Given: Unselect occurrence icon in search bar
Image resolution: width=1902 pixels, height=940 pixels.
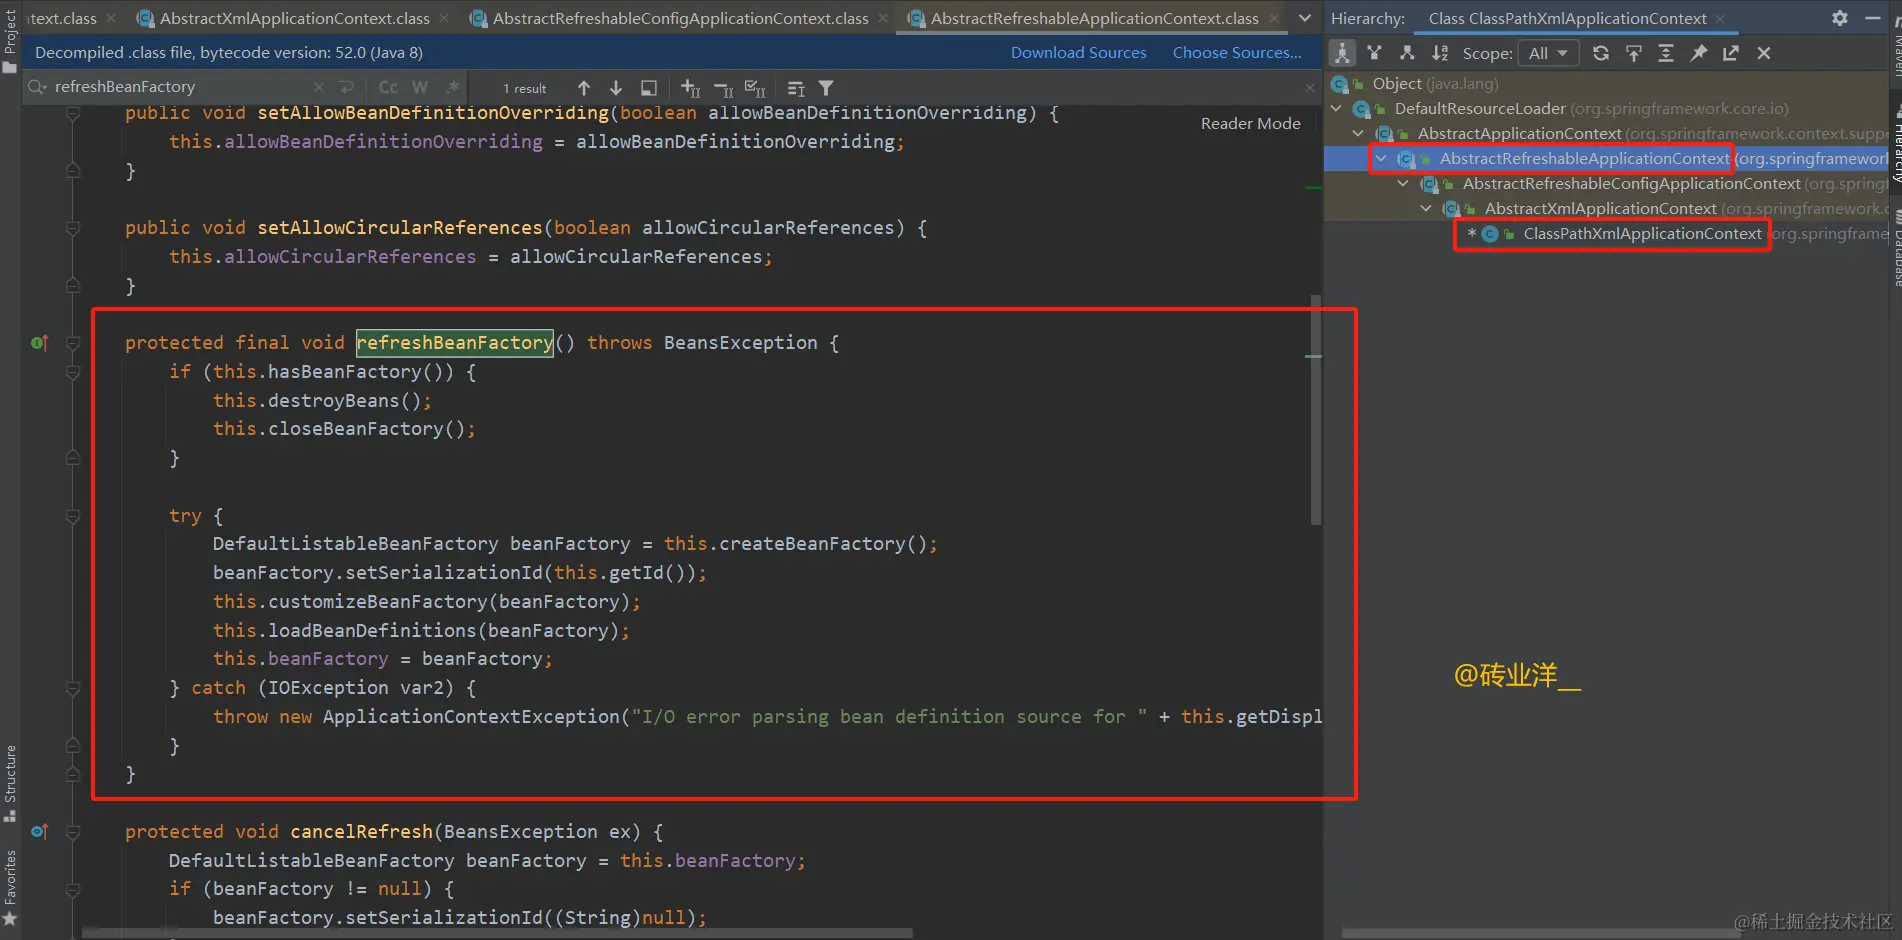Looking at the screenshot, I should [x=723, y=88].
